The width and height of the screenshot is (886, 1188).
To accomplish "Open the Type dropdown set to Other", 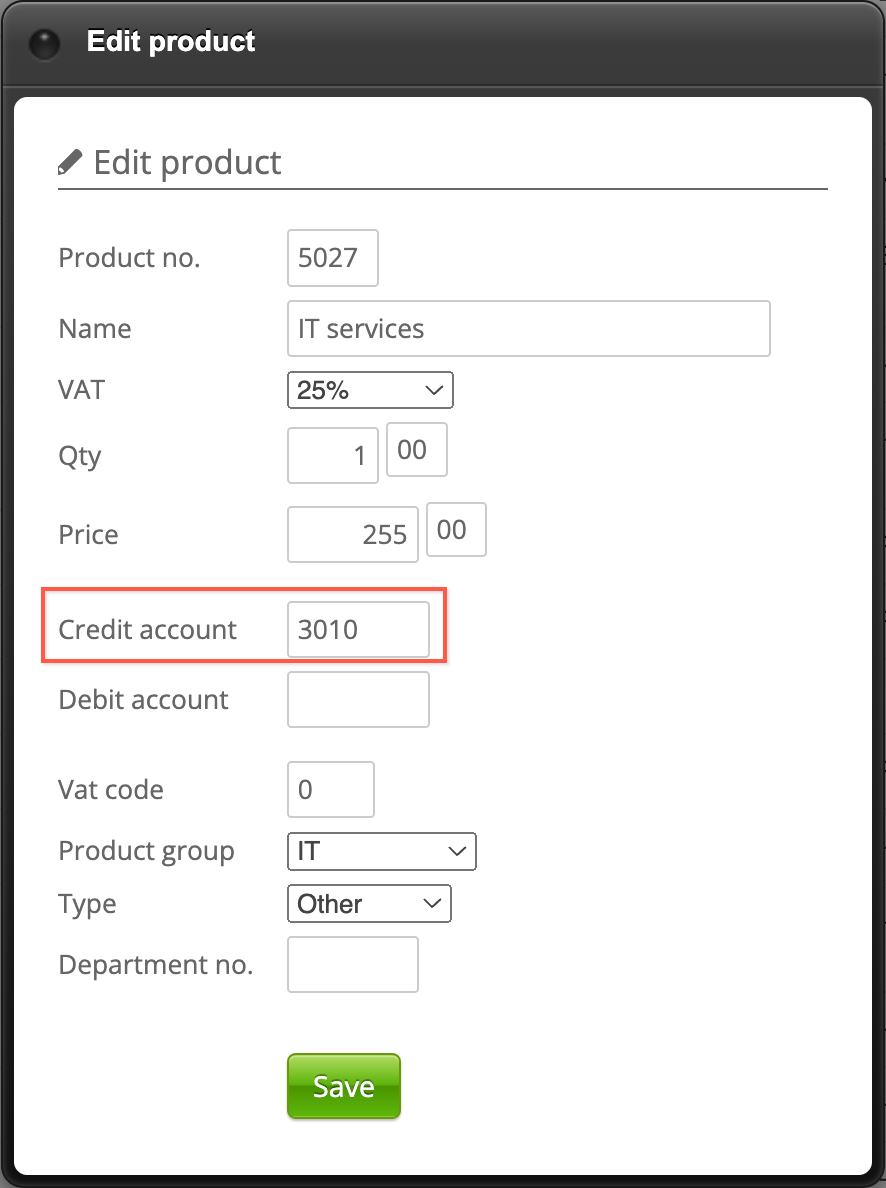I will [x=369, y=904].
